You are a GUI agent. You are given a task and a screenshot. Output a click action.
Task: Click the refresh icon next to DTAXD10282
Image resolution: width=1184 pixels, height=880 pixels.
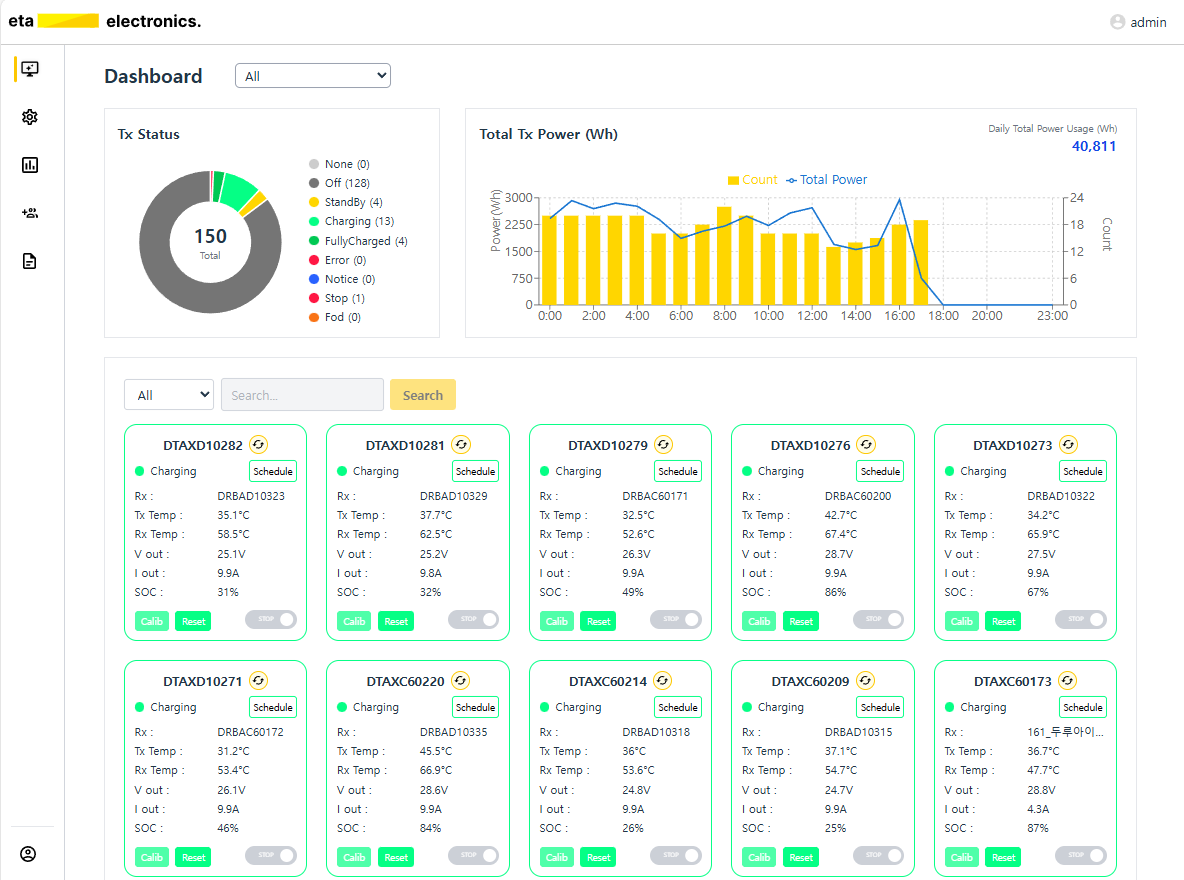tap(258, 445)
